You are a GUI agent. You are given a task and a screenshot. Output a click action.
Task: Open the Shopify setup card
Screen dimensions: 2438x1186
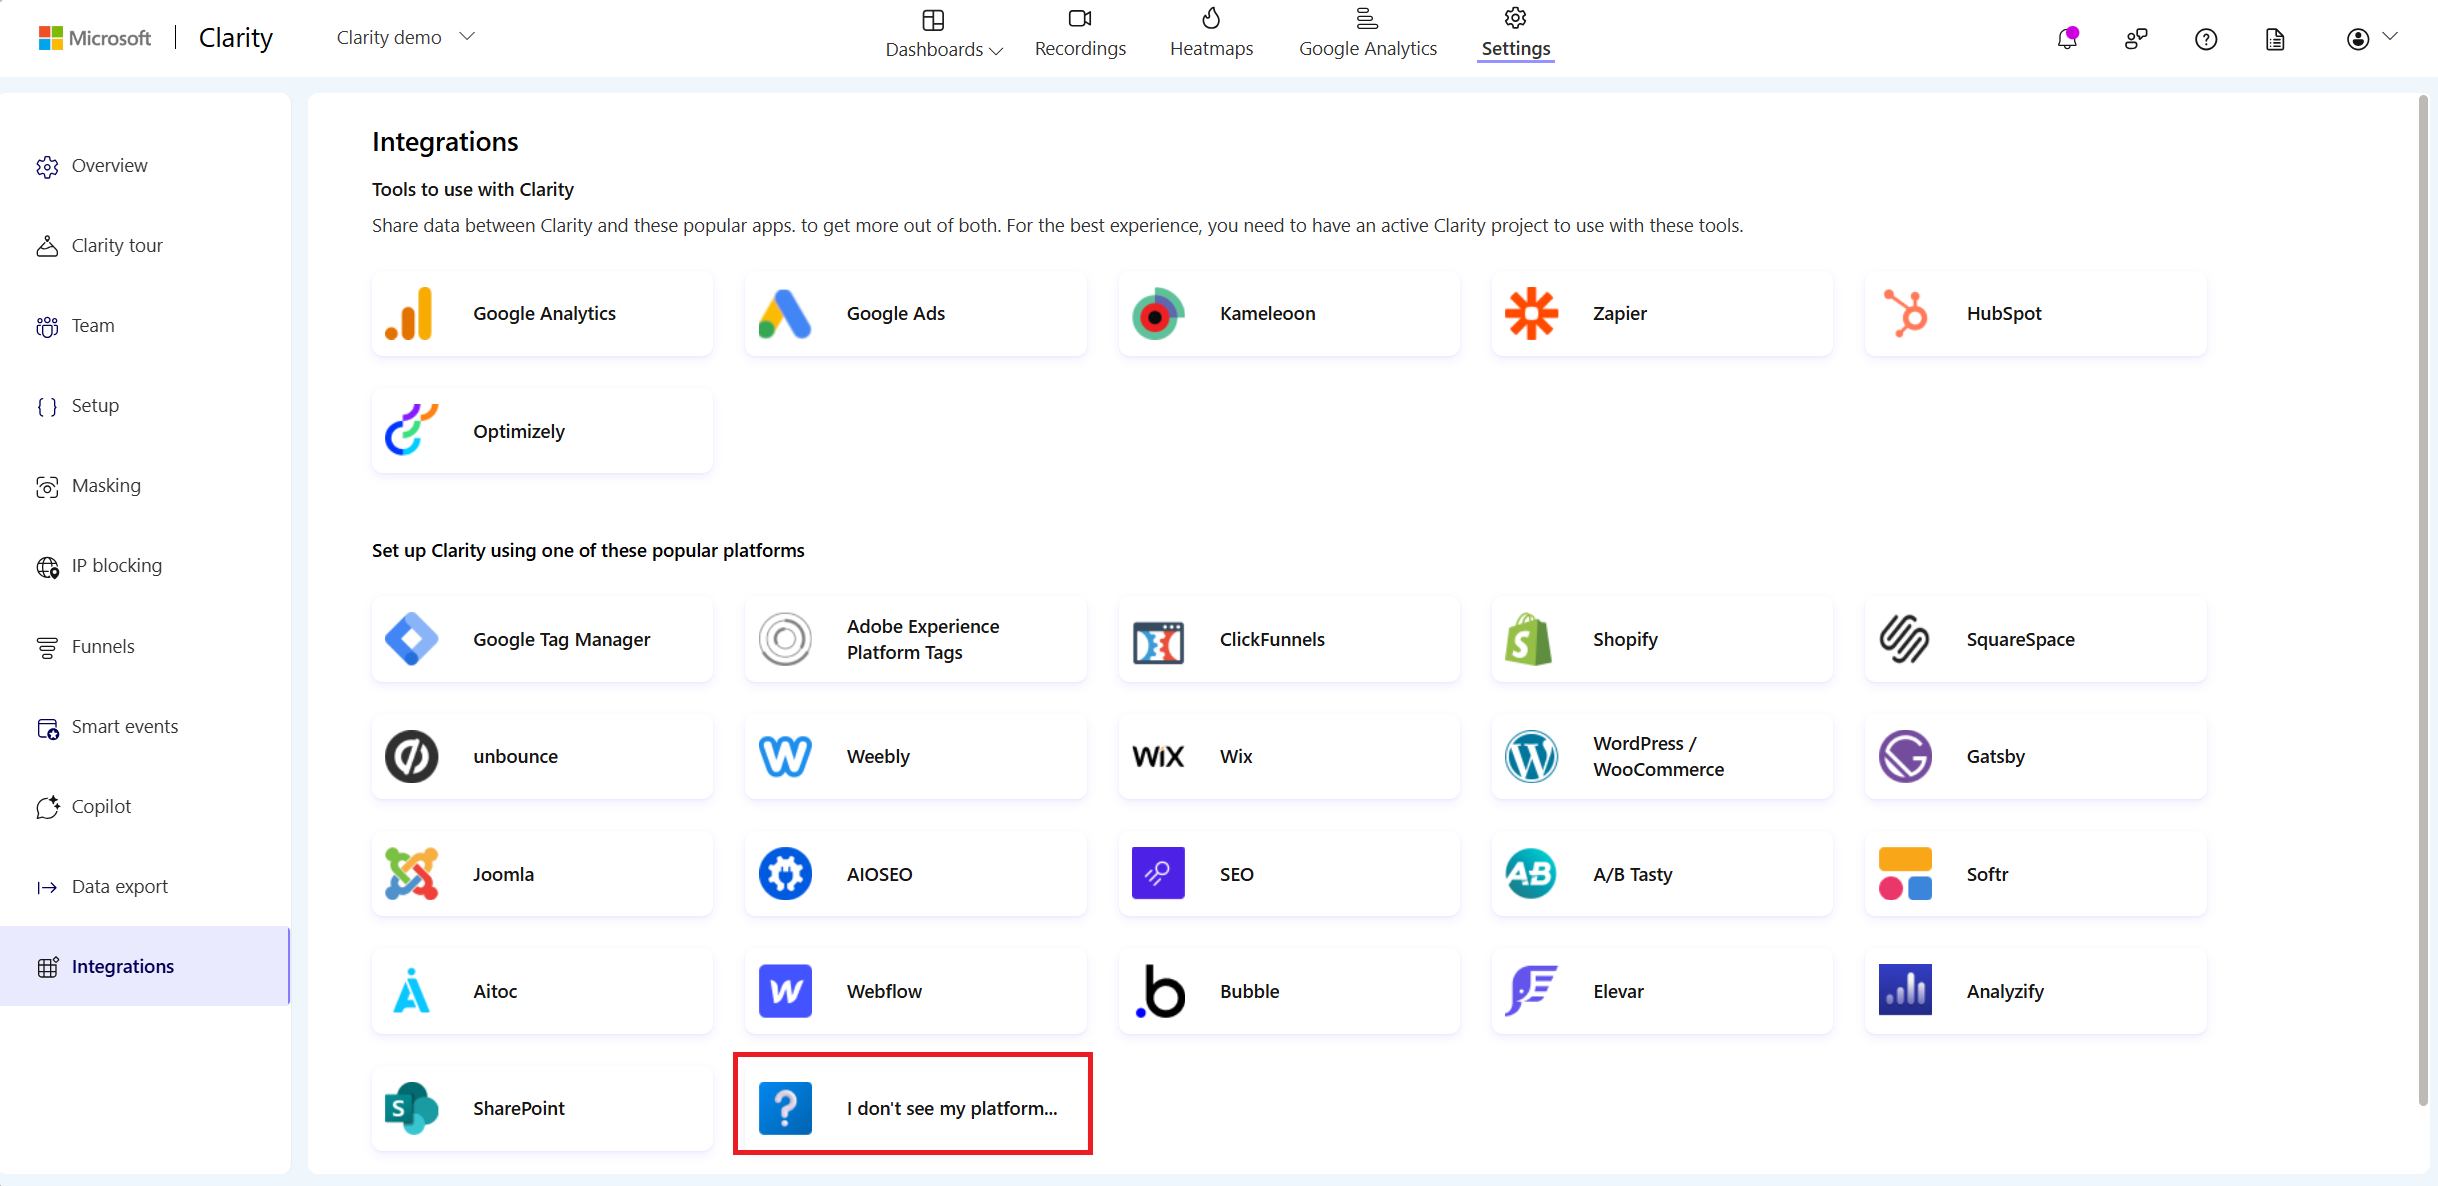pyautogui.click(x=1661, y=639)
